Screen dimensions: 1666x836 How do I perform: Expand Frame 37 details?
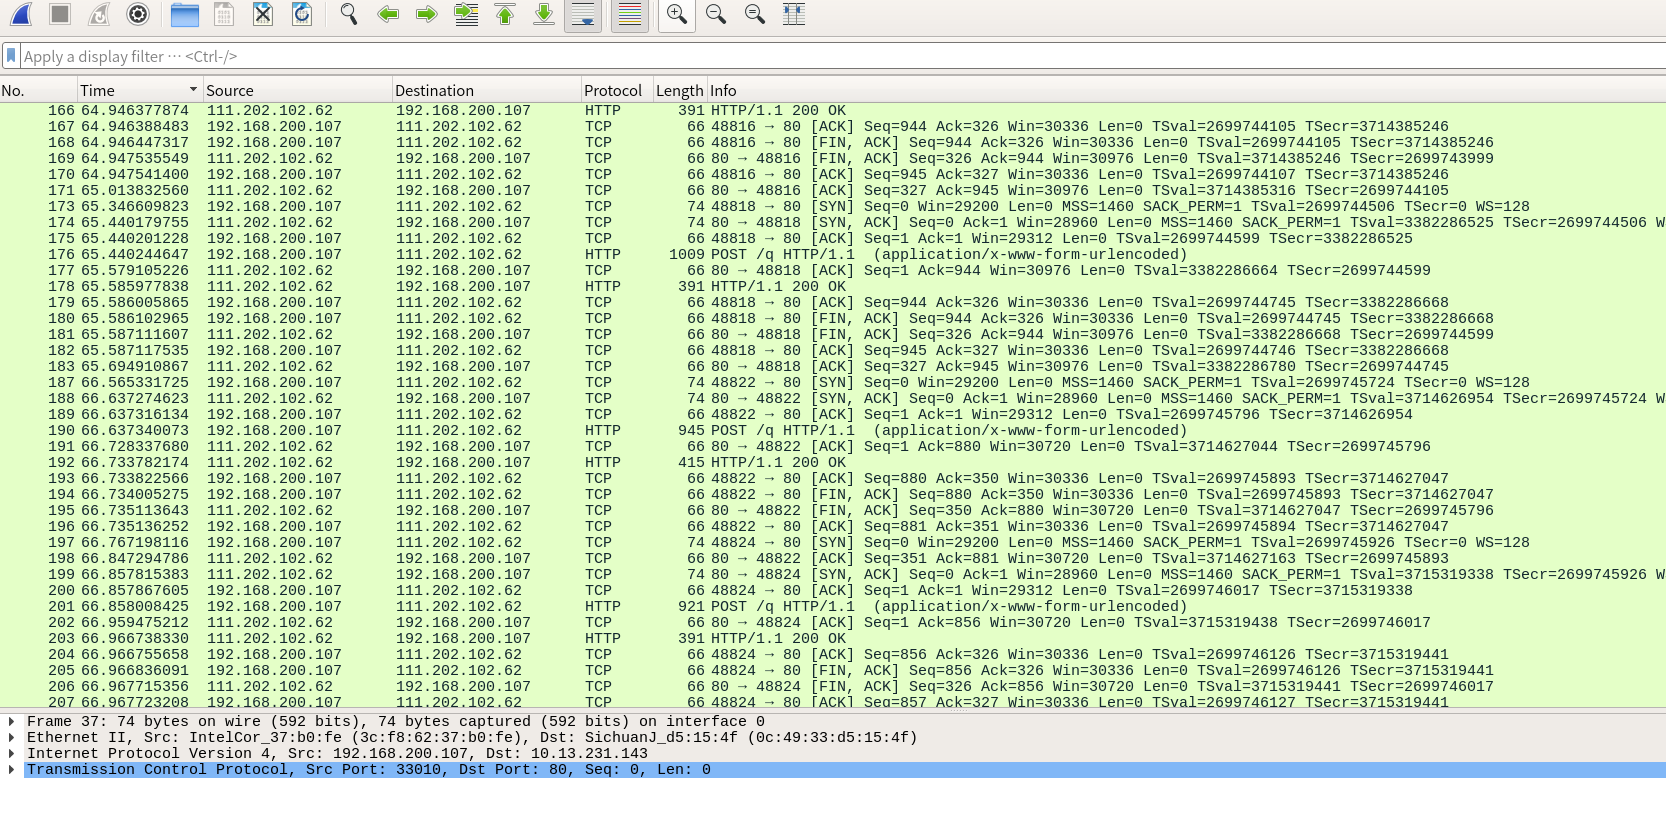[x=12, y=721]
